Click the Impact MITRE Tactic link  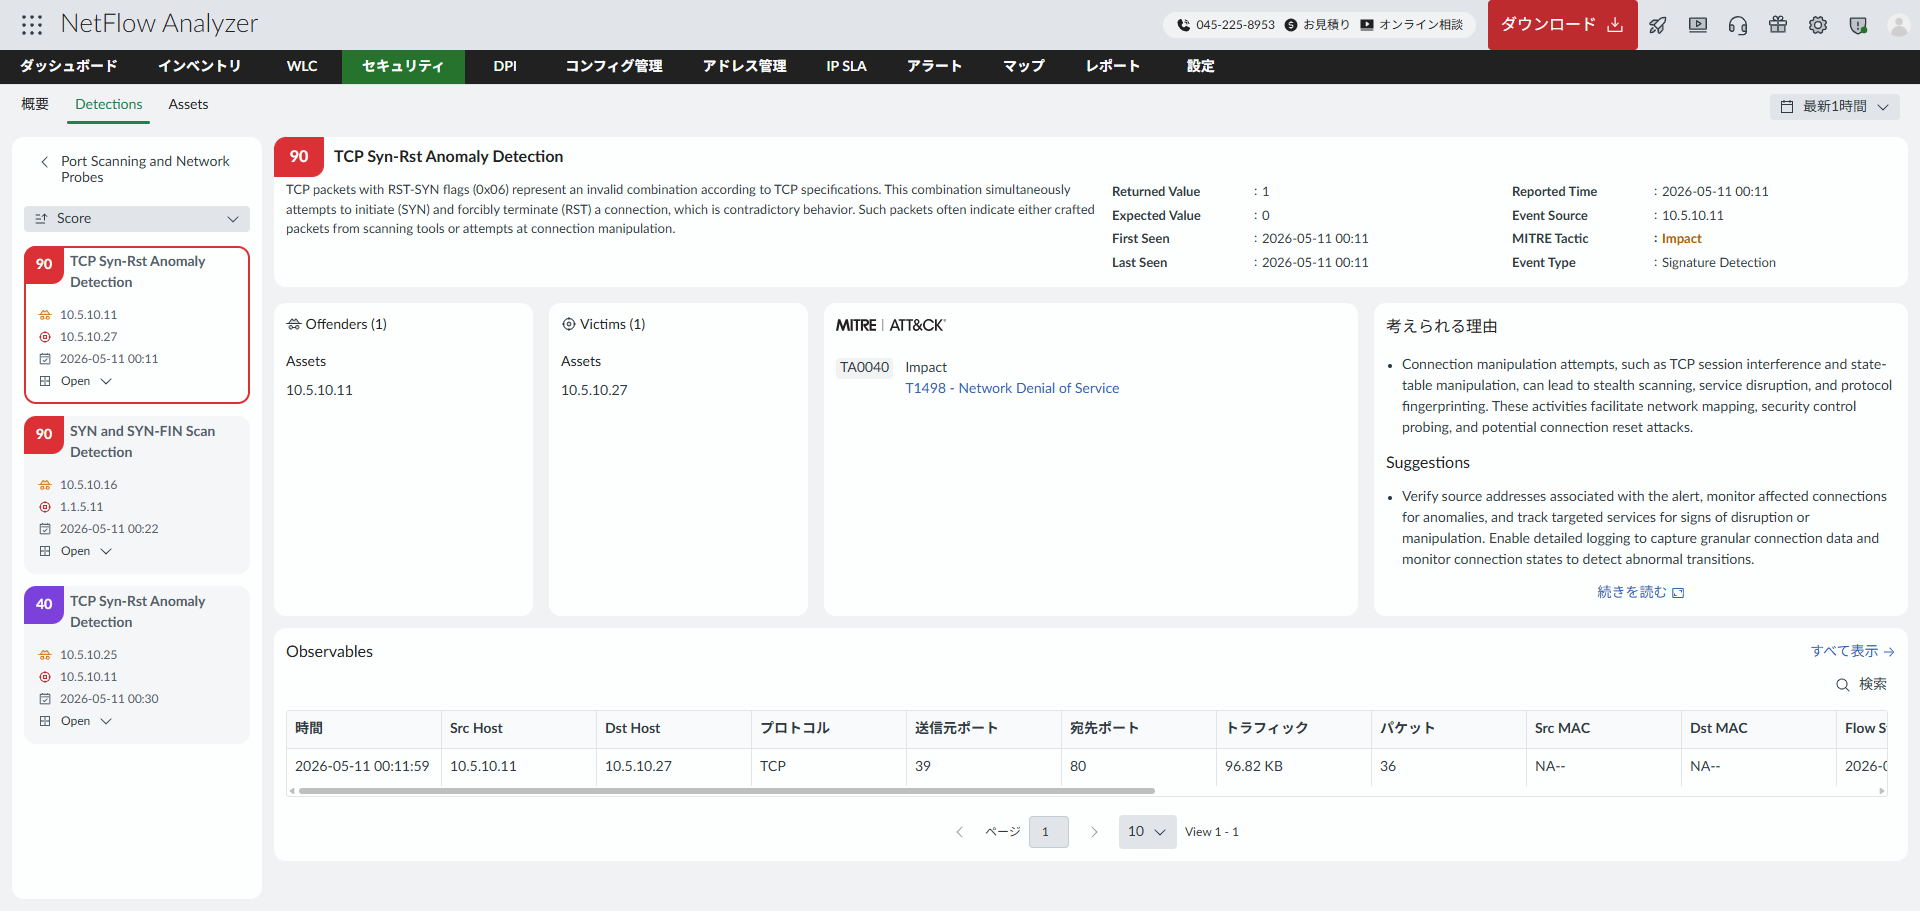pyautogui.click(x=1681, y=239)
